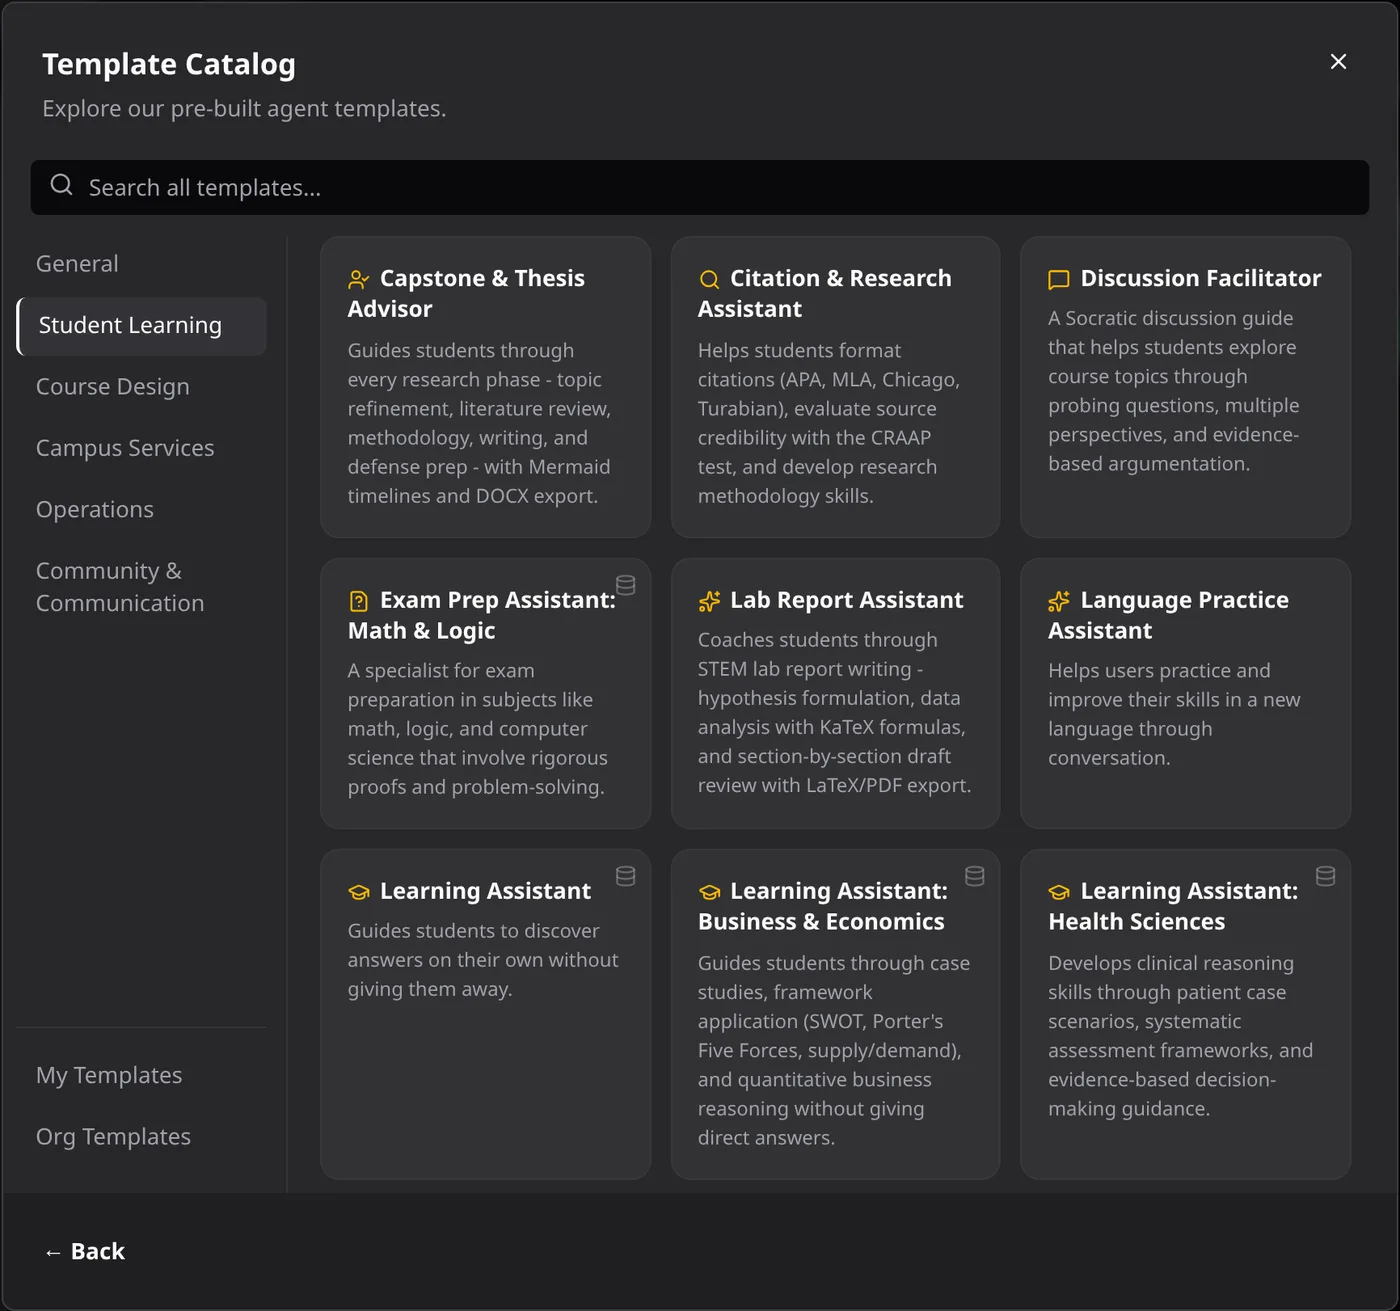This screenshot has height=1311, width=1400.
Task: Pick the Discussion Facilitator title
Action: click(x=1201, y=279)
